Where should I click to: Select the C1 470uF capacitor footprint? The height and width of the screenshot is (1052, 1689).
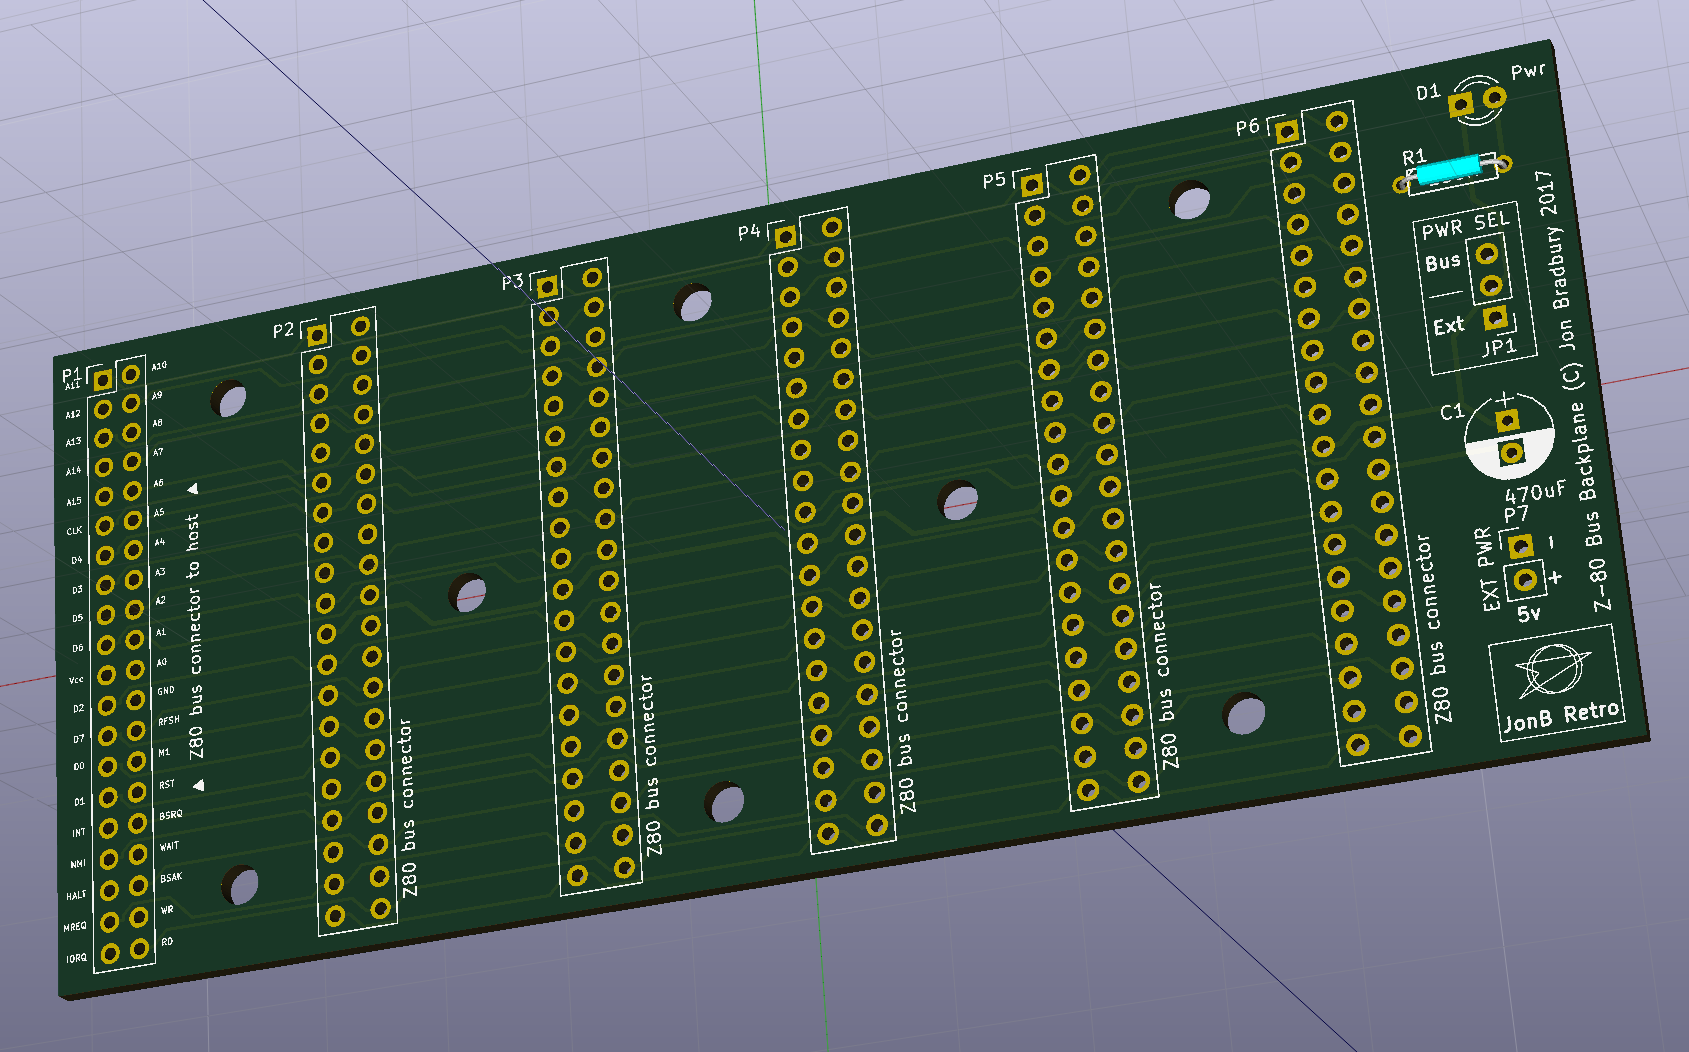tap(1510, 436)
